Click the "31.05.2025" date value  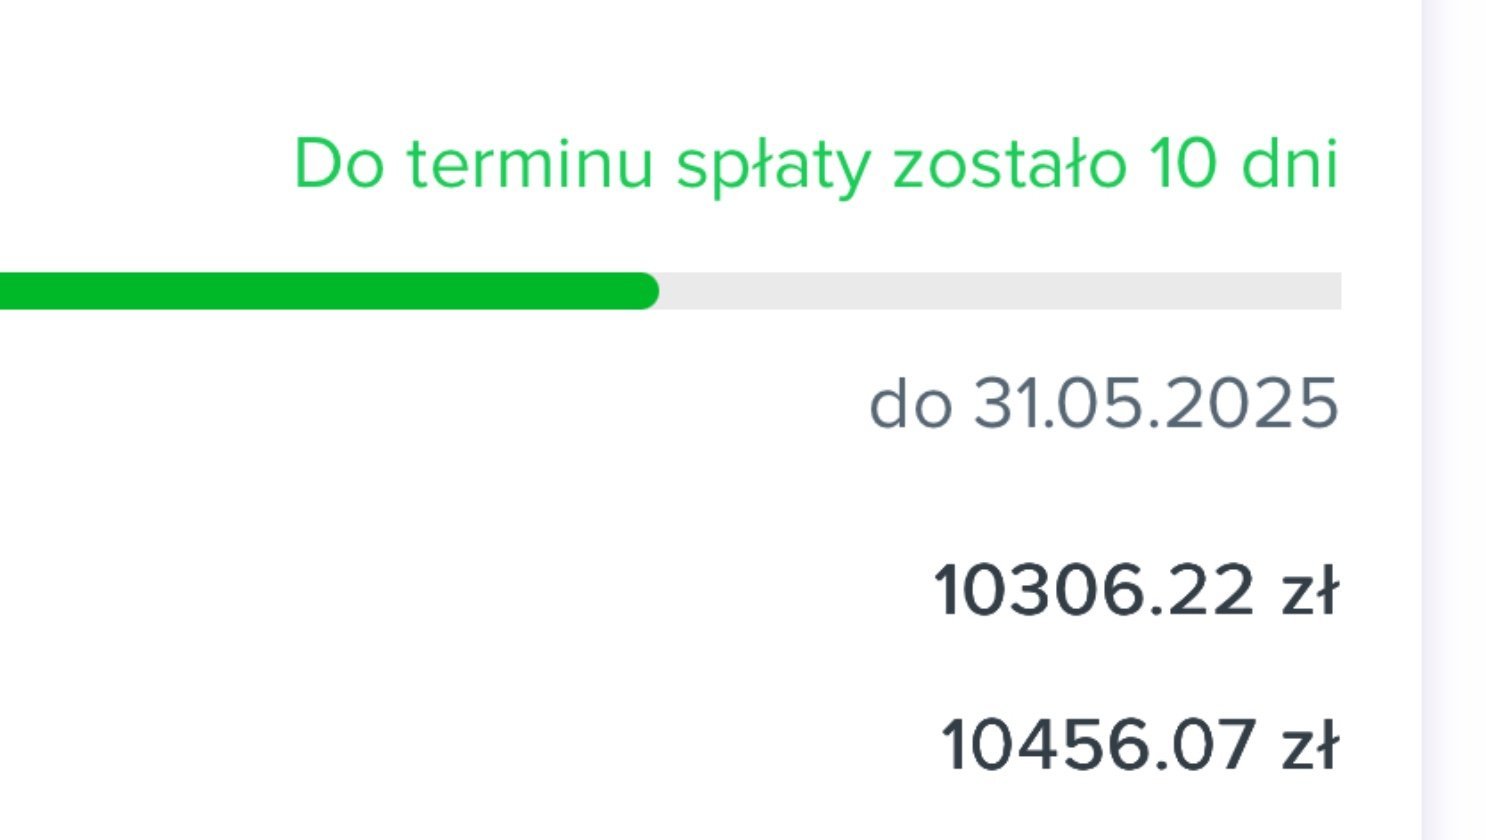(1156, 404)
